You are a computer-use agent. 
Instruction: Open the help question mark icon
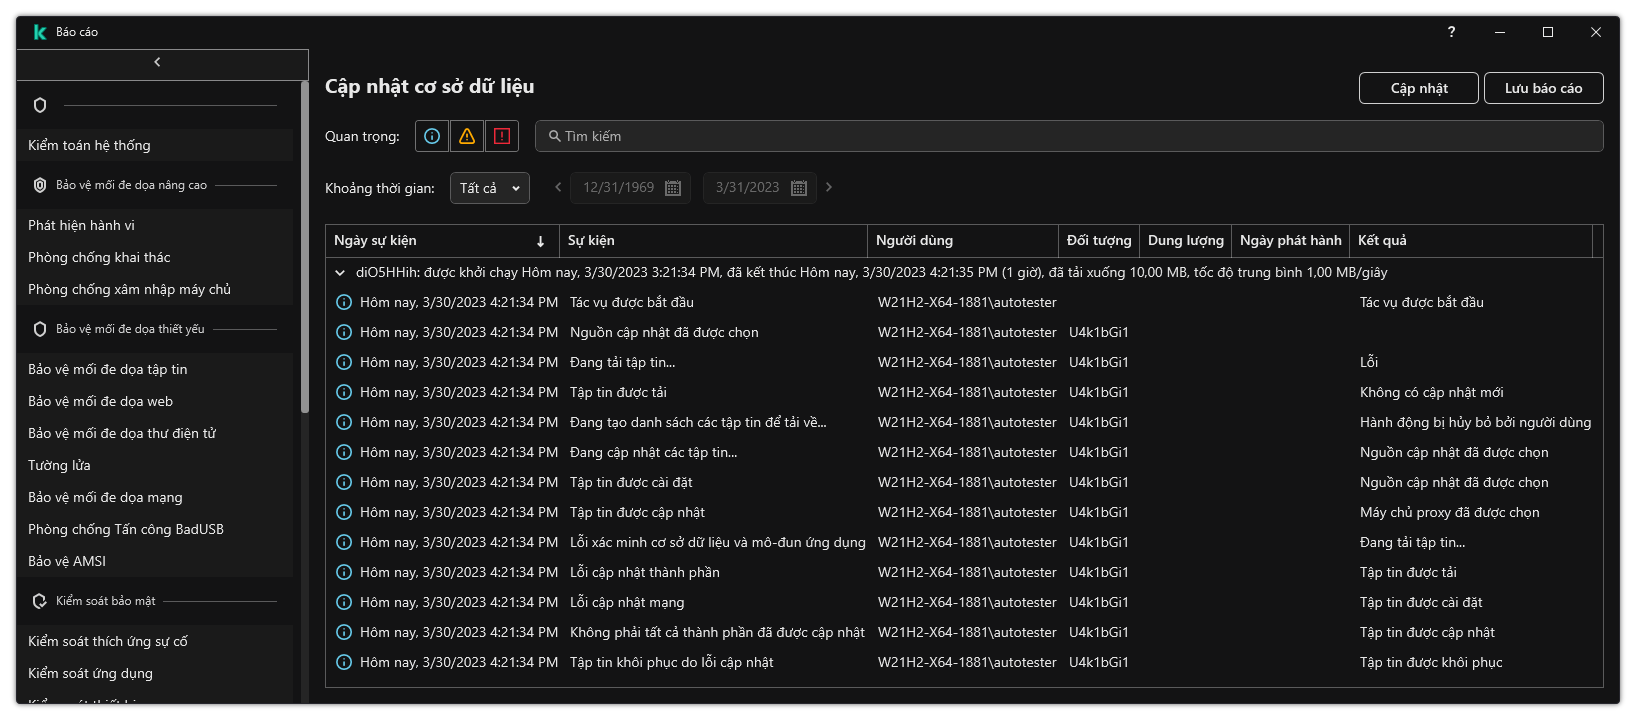pos(1451,32)
